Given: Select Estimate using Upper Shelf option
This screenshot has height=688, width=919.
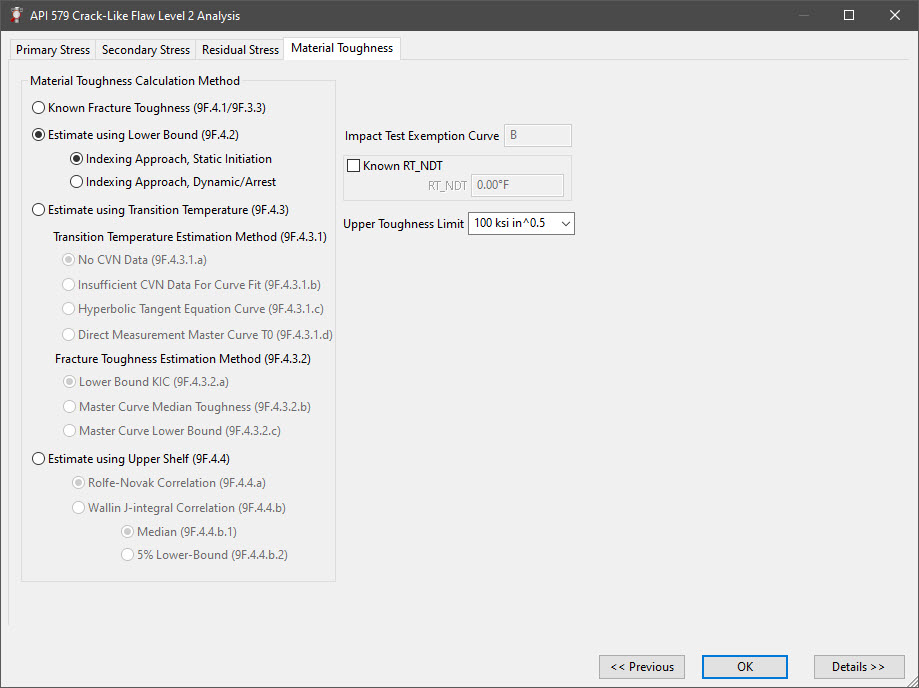Looking at the screenshot, I should coord(131,459).
